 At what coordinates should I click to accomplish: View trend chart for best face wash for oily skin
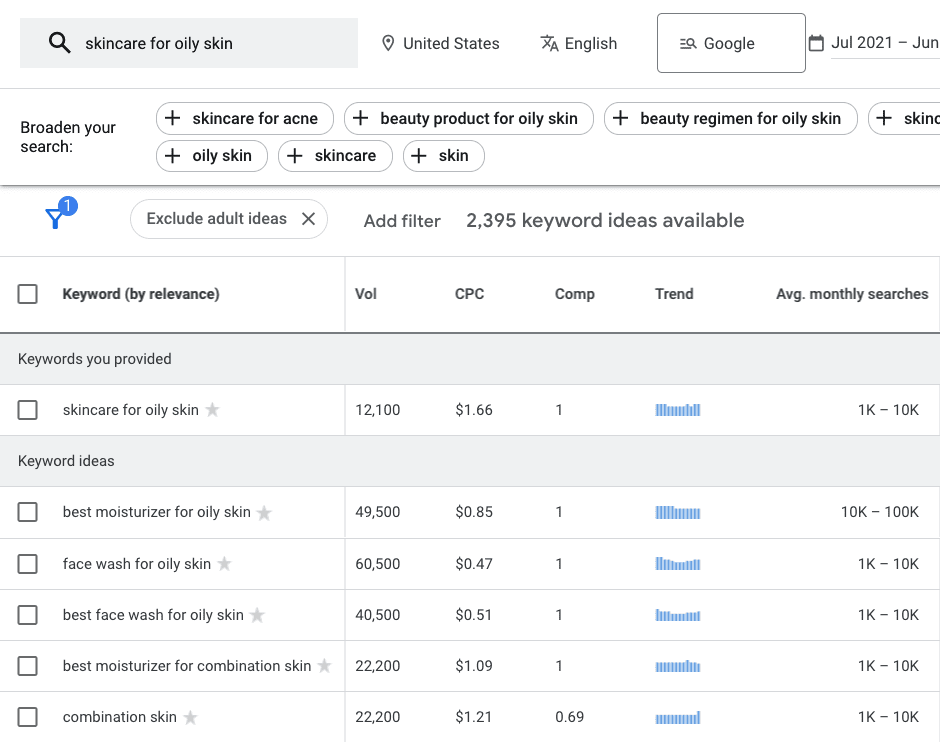677,615
